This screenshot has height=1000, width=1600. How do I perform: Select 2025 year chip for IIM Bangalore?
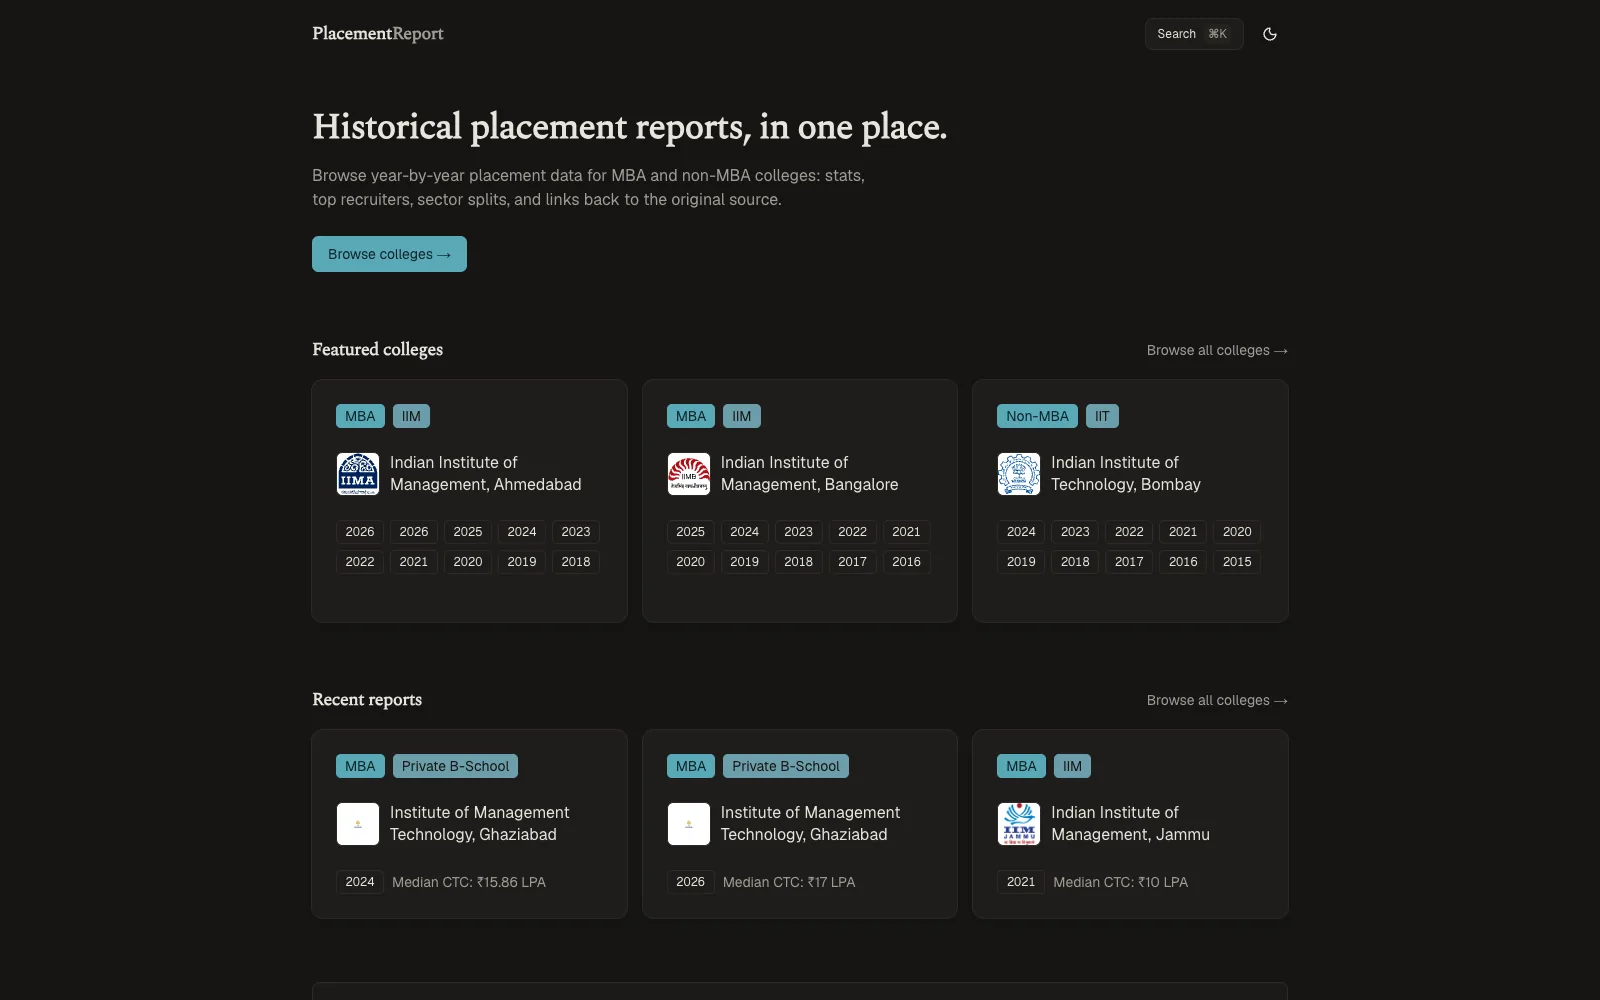tap(691, 532)
